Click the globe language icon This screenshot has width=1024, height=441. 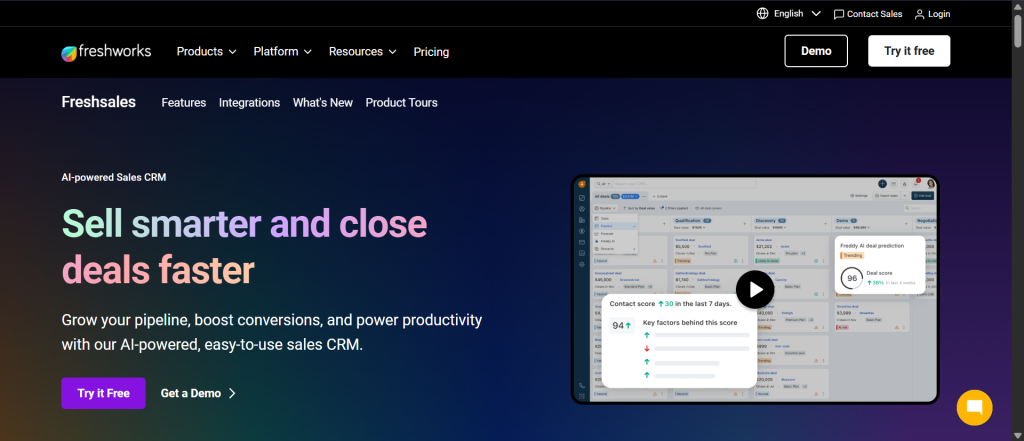tap(763, 14)
